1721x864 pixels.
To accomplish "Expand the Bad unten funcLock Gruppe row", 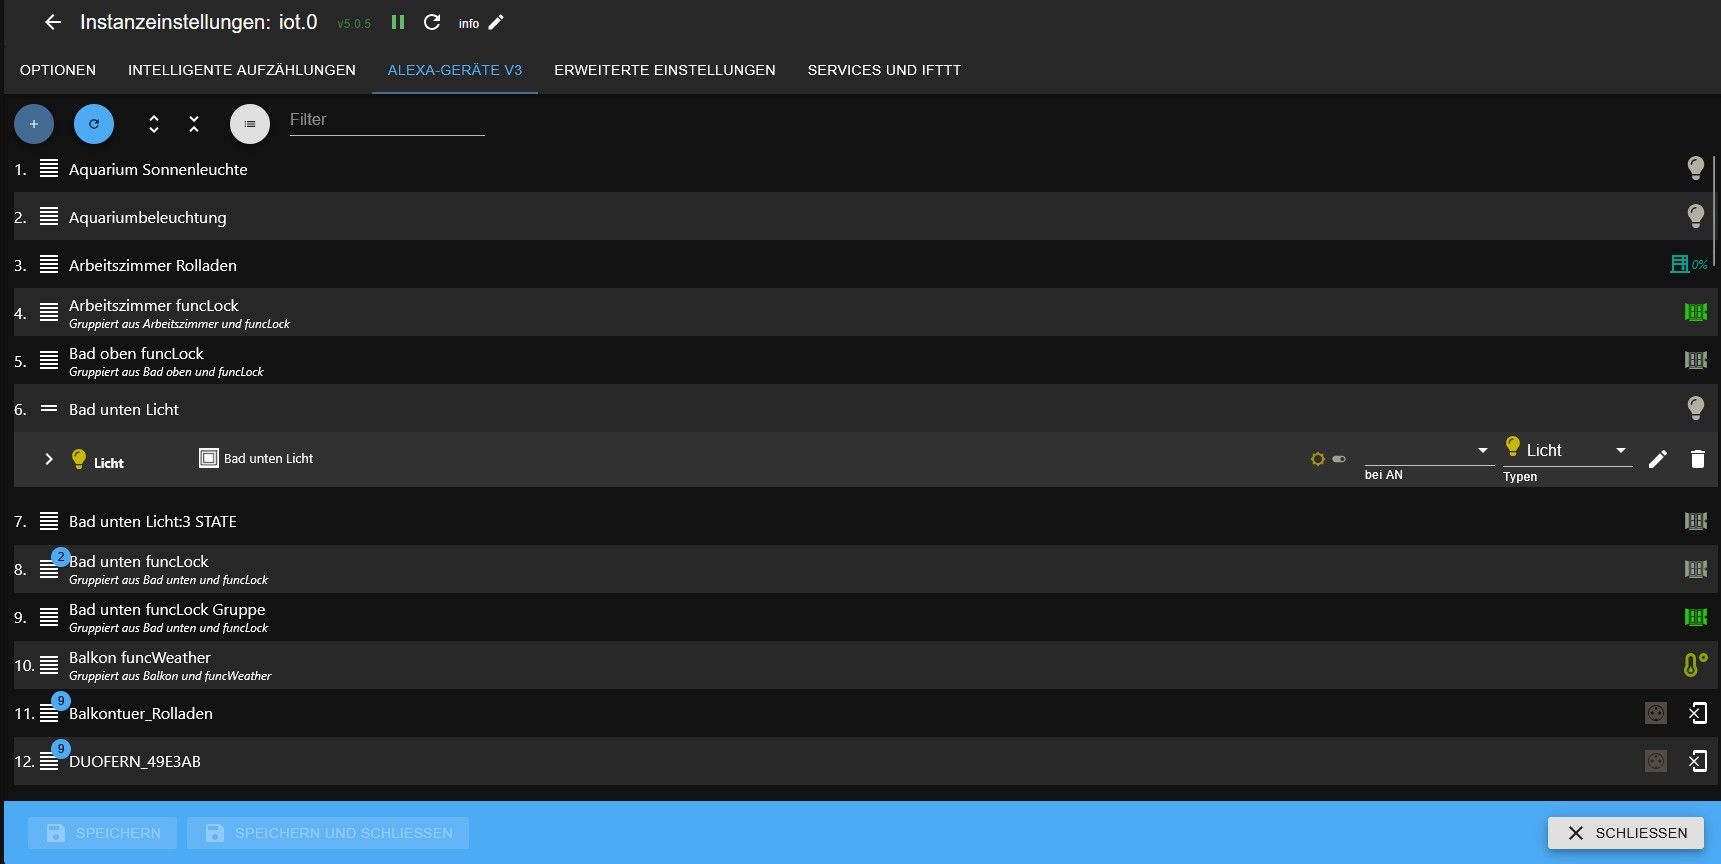I will [49, 617].
